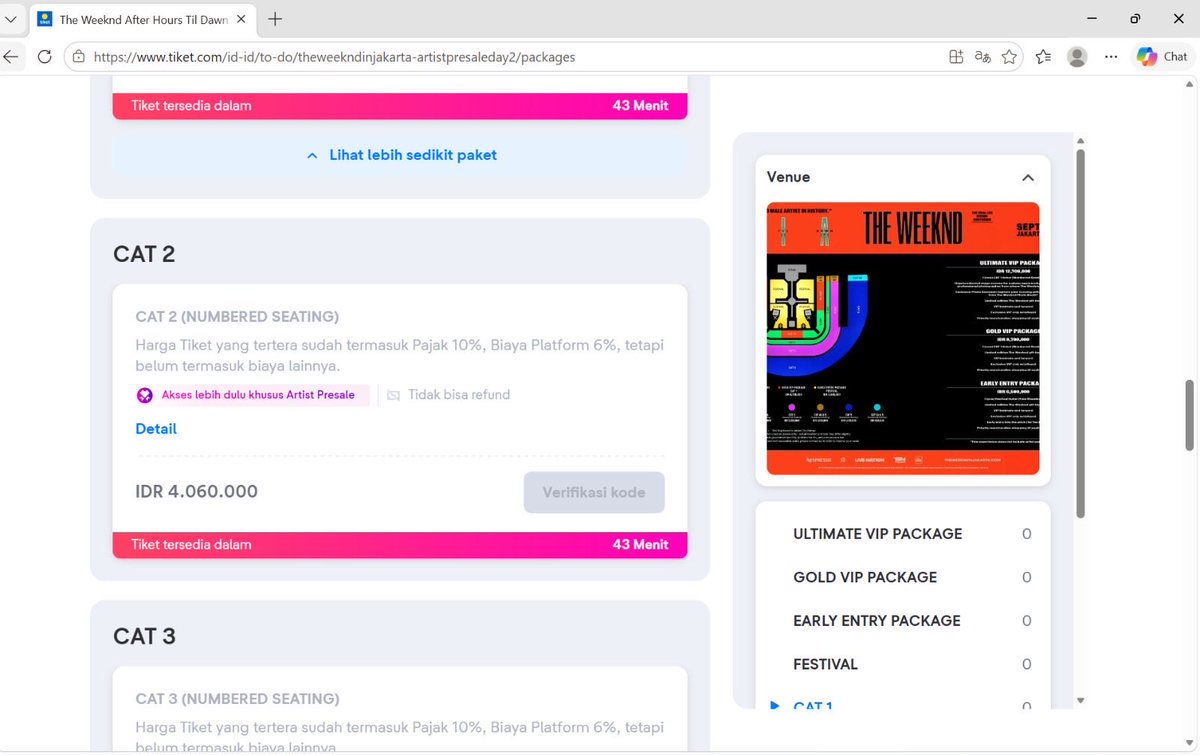1200x755 pixels.
Task: Click the sidebar scrollbar down arrow
Action: click(x=1080, y=701)
